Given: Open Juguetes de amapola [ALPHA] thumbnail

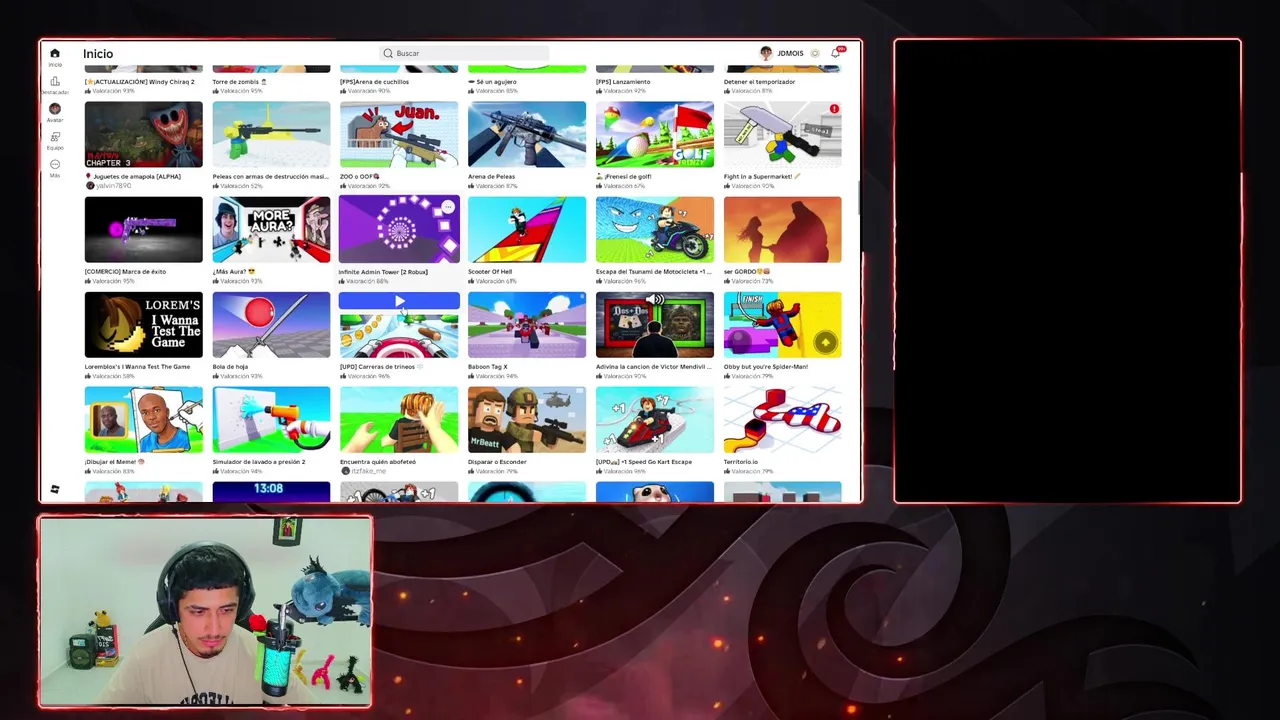Looking at the screenshot, I should click(143, 134).
